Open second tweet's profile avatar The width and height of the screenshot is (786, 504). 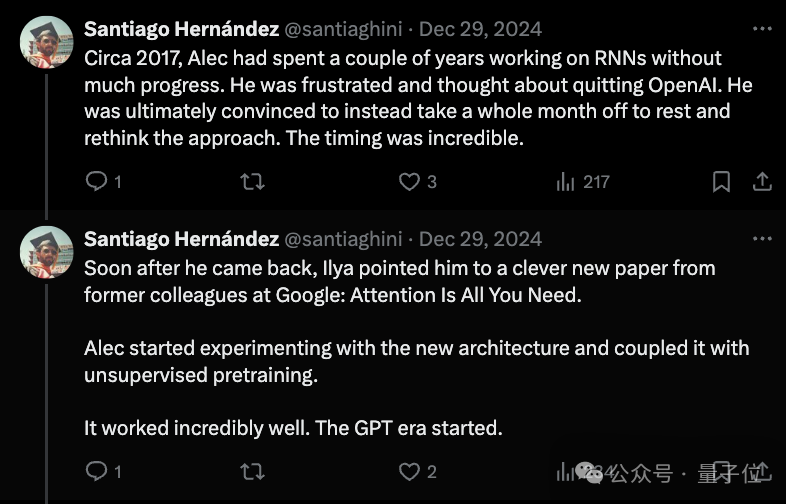coord(47,252)
